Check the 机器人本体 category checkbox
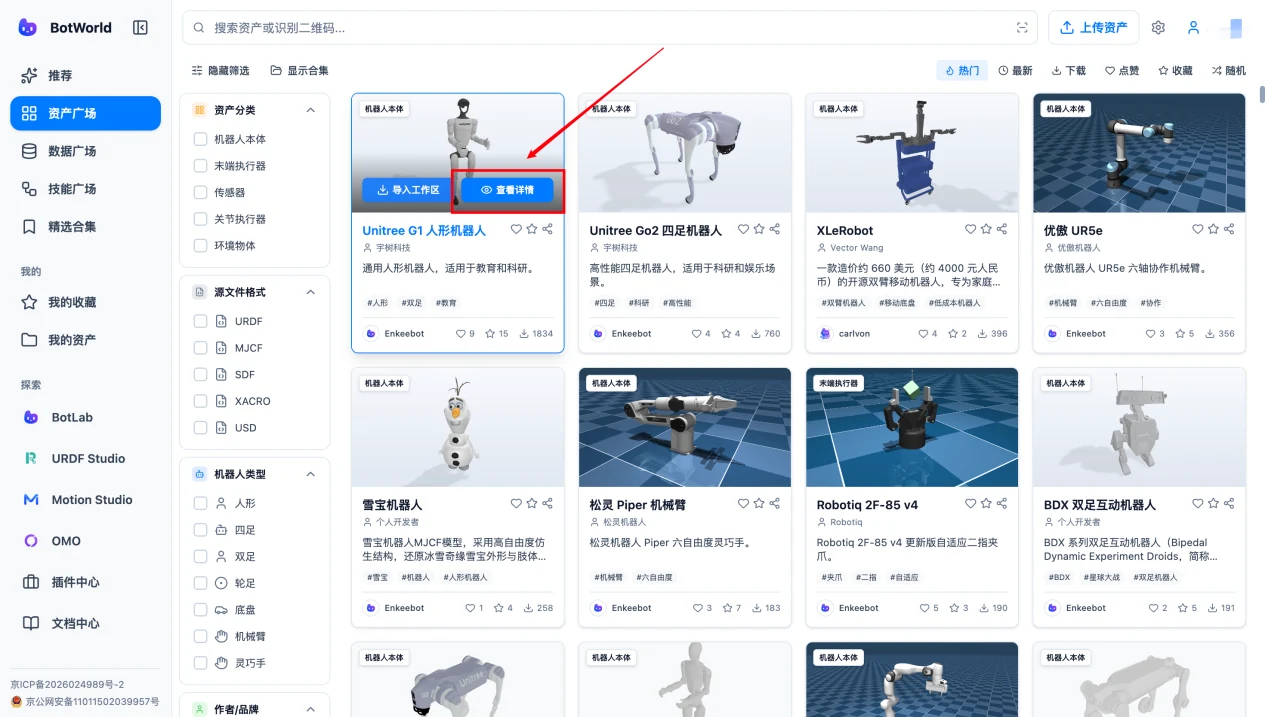Image resolution: width=1265 pixels, height=717 pixels. click(x=200, y=139)
